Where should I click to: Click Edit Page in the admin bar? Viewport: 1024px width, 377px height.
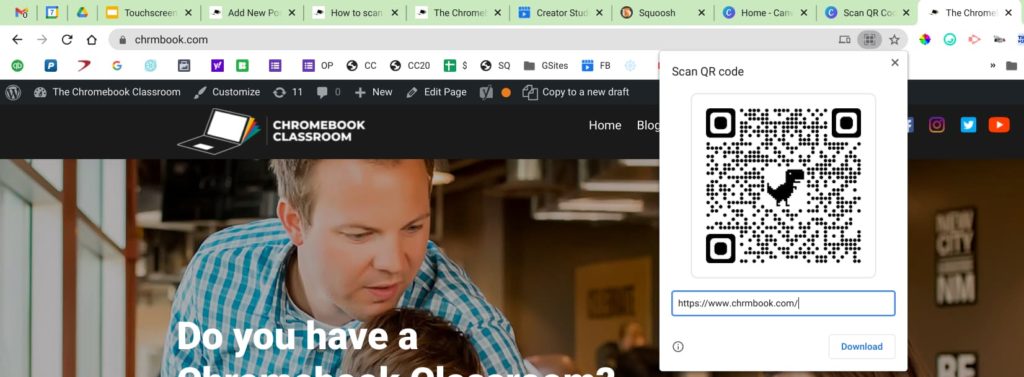click(436, 92)
